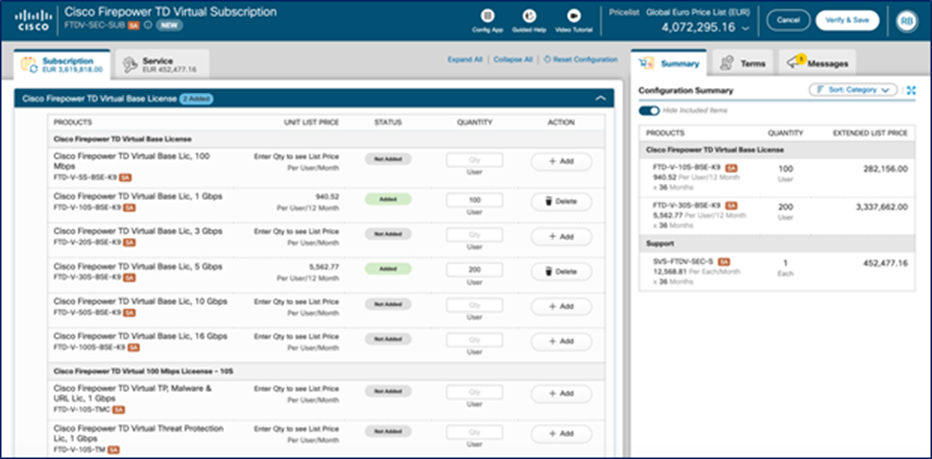Click Collapse All link

[x=513, y=59]
